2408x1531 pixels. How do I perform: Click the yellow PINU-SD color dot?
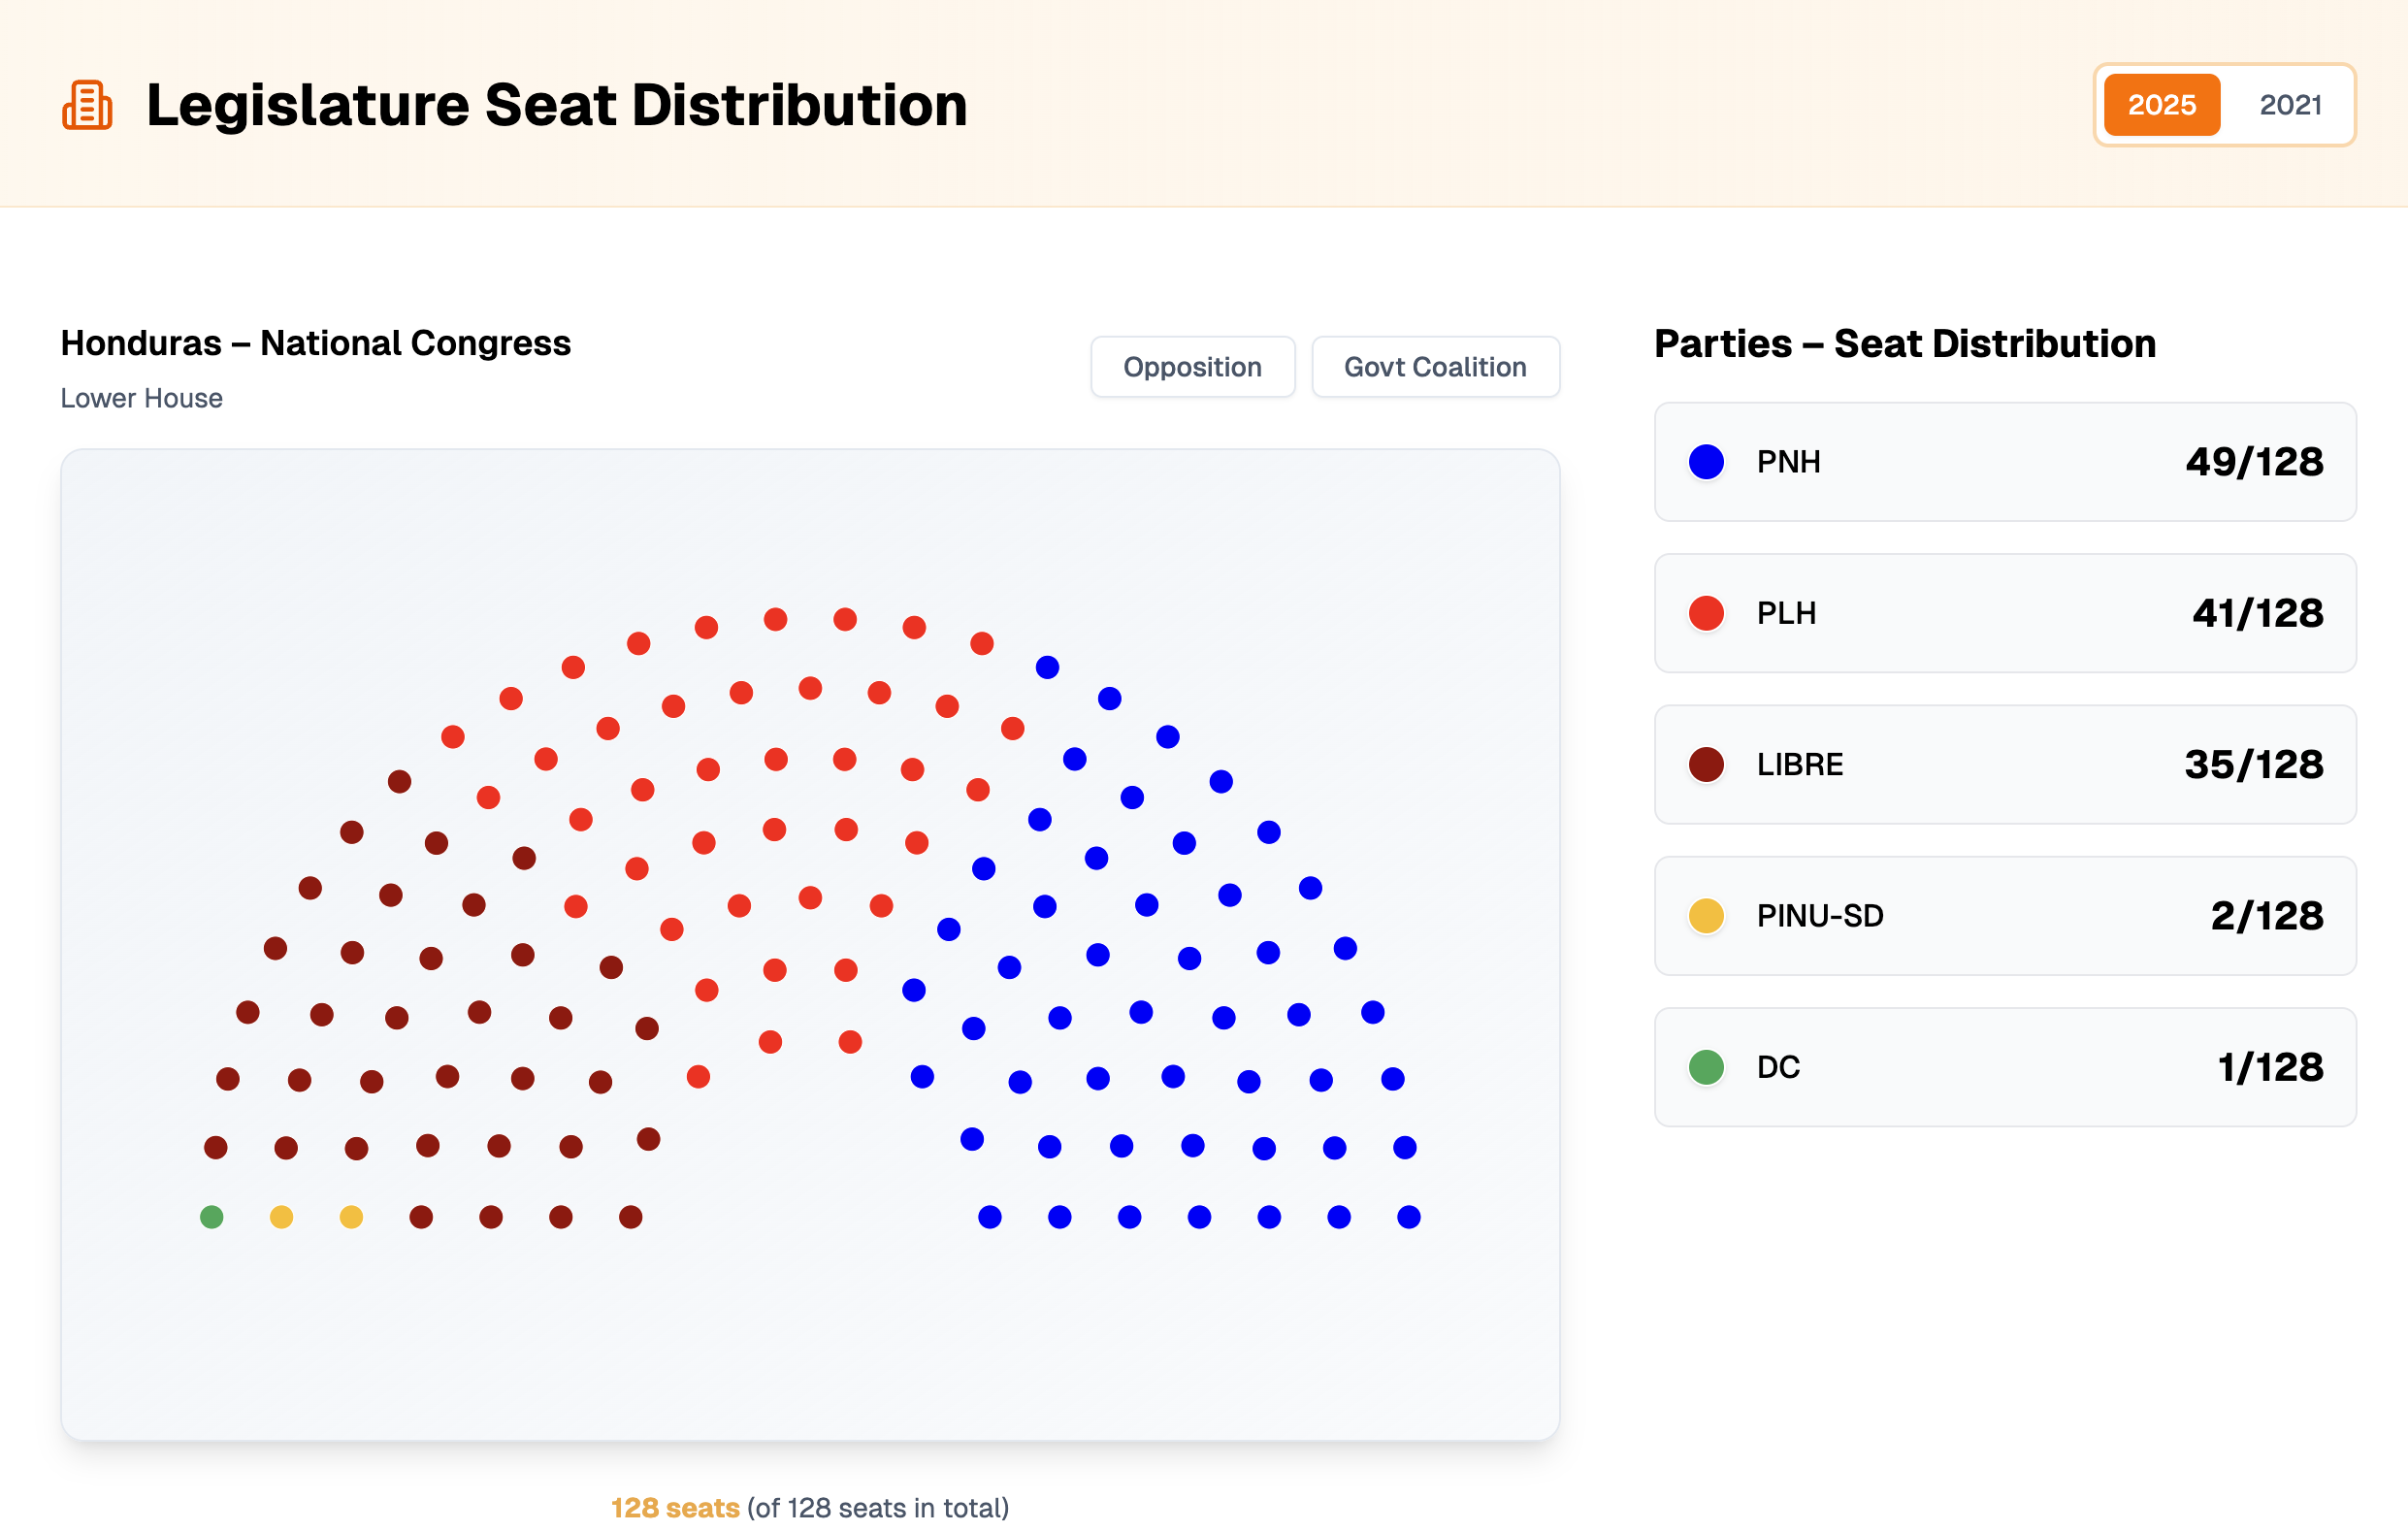1706,915
